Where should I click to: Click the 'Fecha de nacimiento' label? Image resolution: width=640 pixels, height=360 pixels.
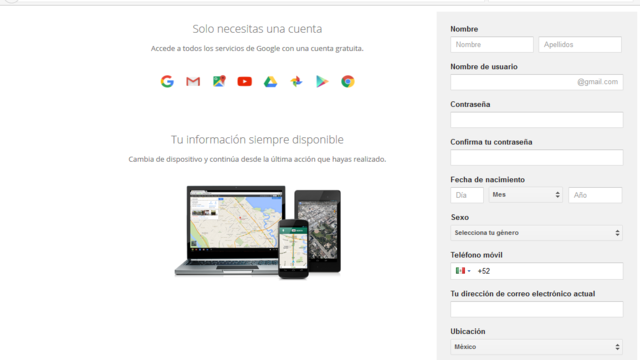point(487,180)
